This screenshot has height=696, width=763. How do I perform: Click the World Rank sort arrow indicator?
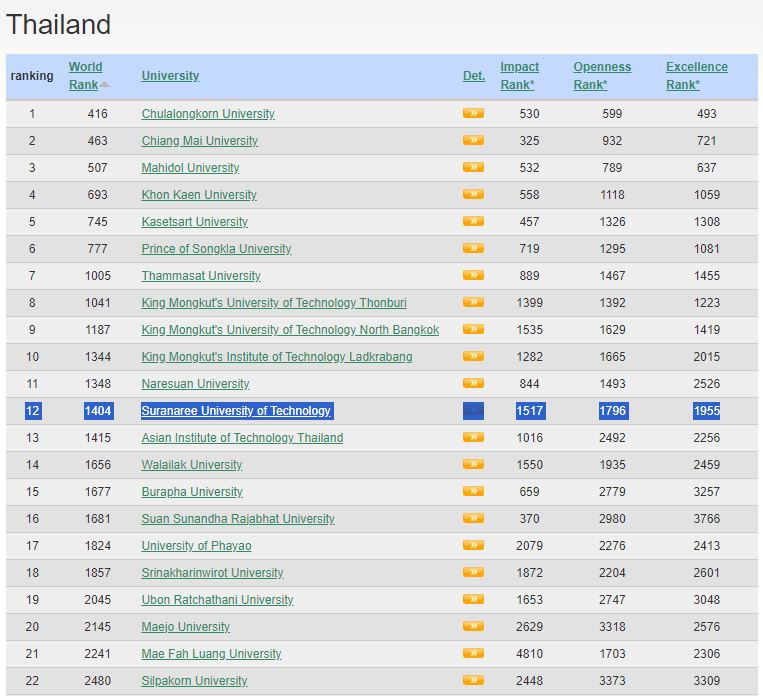105,85
